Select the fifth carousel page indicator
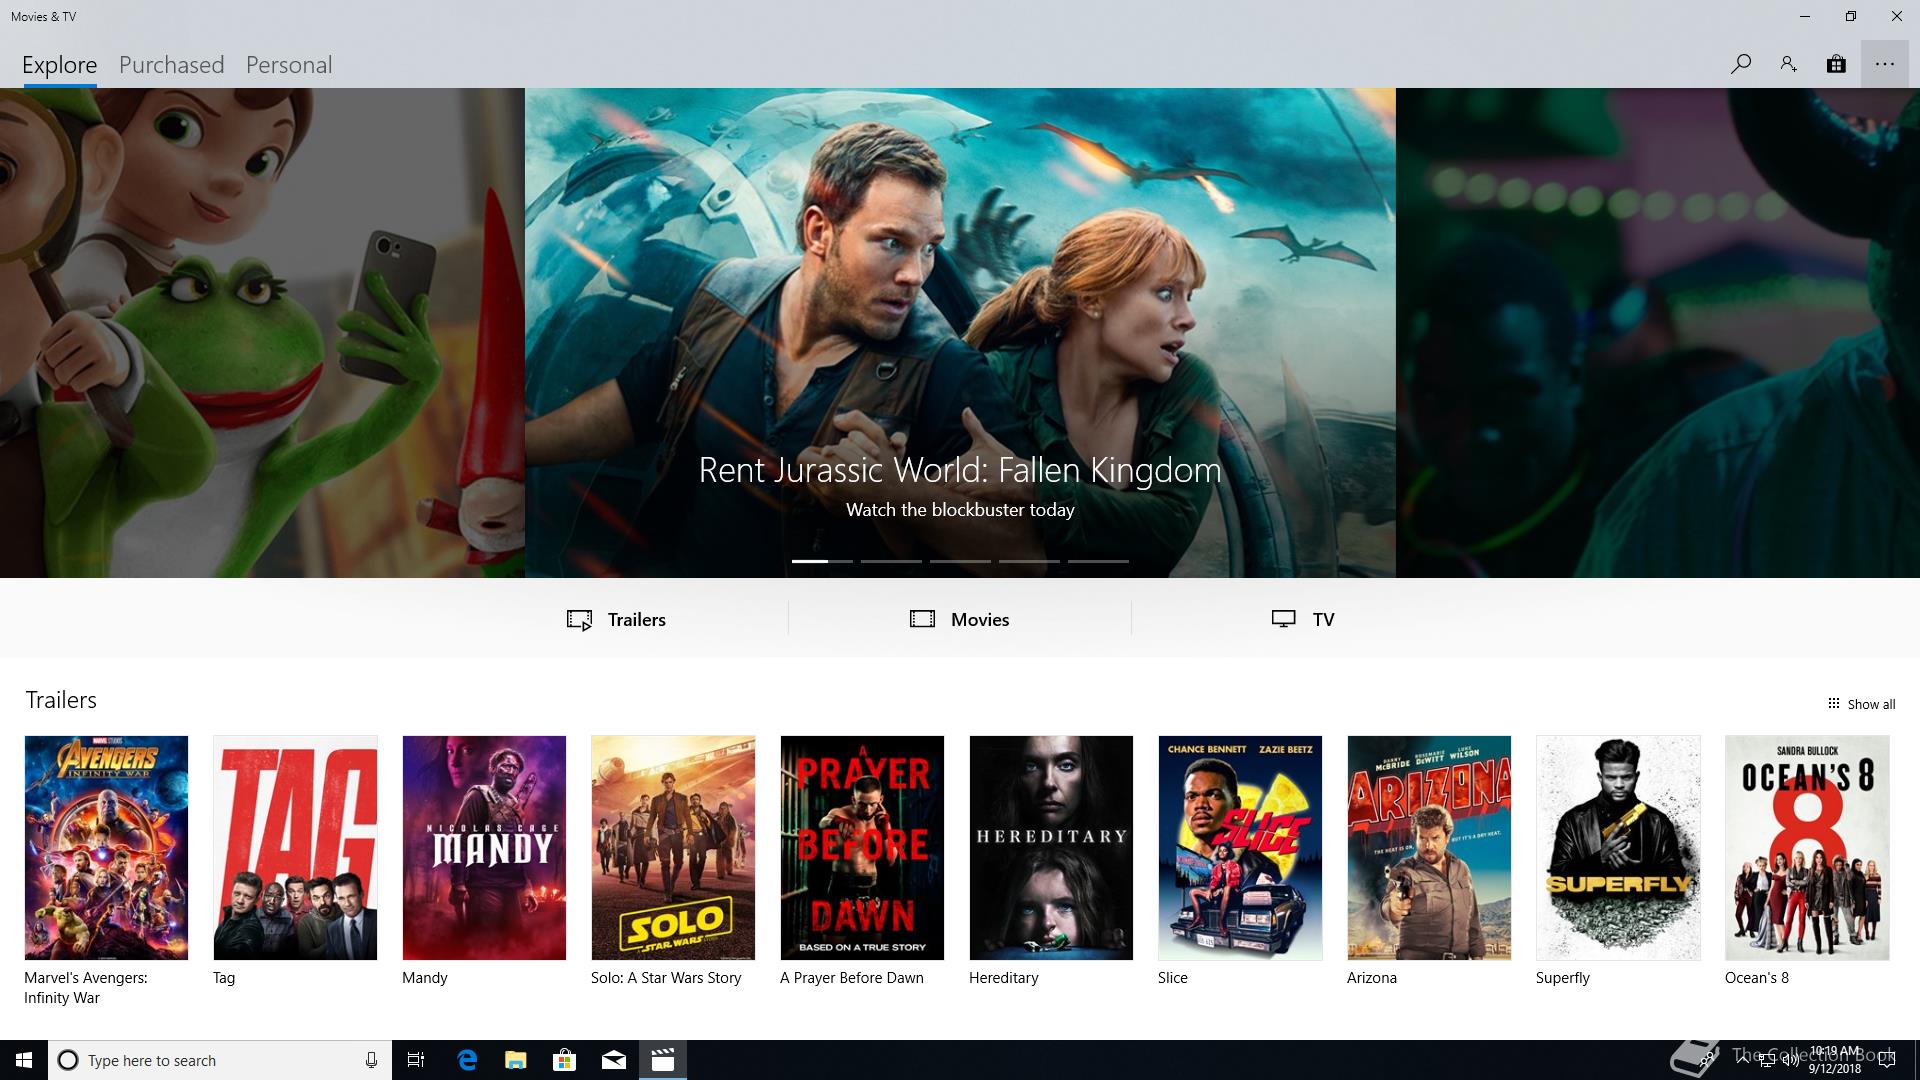 [x=1098, y=561]
